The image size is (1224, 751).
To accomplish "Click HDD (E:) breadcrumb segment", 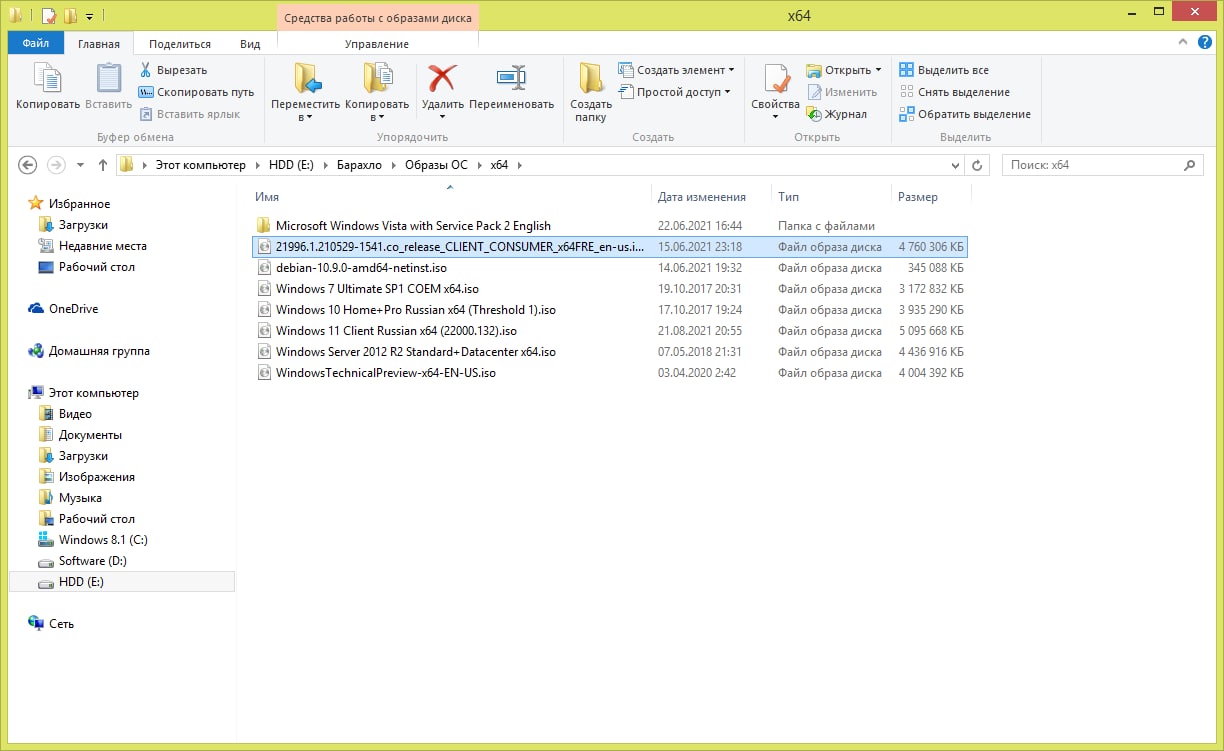I will 292,165.
